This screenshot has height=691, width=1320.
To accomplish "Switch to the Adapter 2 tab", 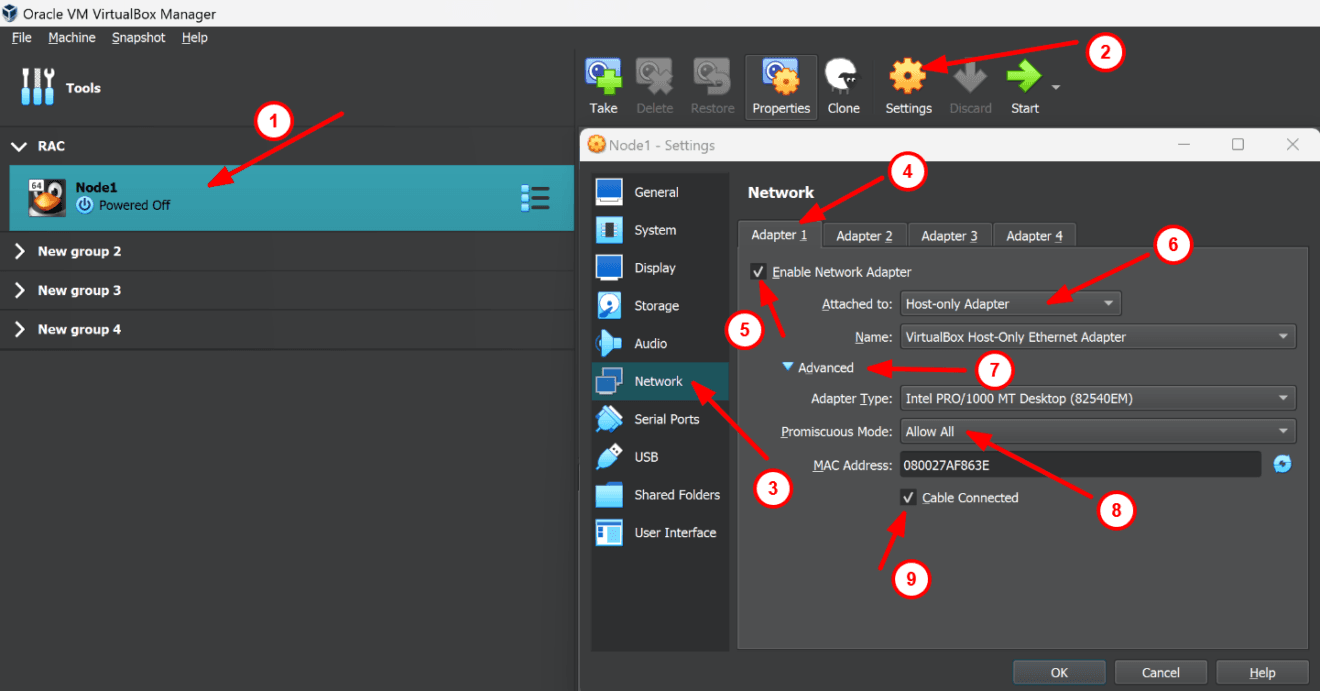I will [863, 235].
